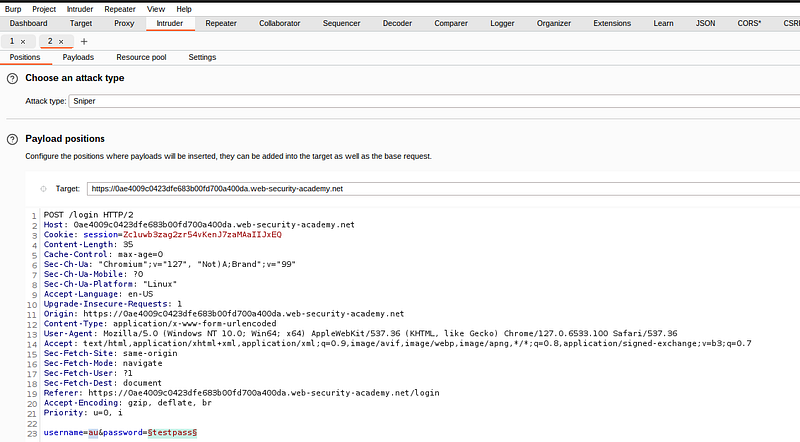Click the Accept-Language en-US line
The width and height of the screenshot is (800, 442).
tap(98, 294)
